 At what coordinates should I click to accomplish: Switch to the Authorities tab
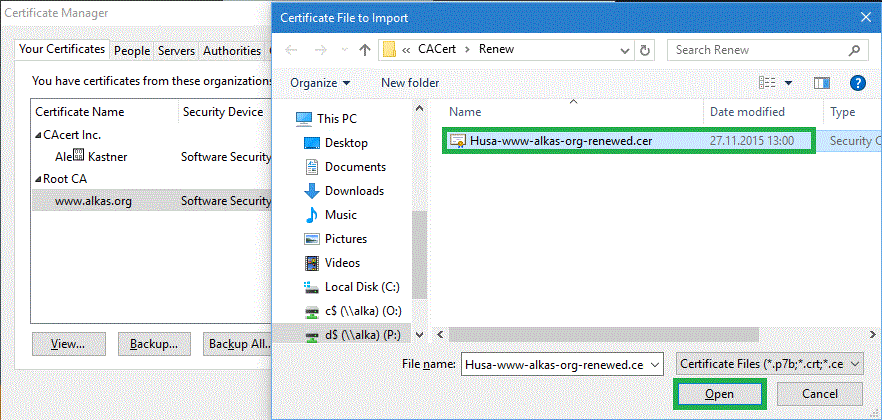pos(231,50)
